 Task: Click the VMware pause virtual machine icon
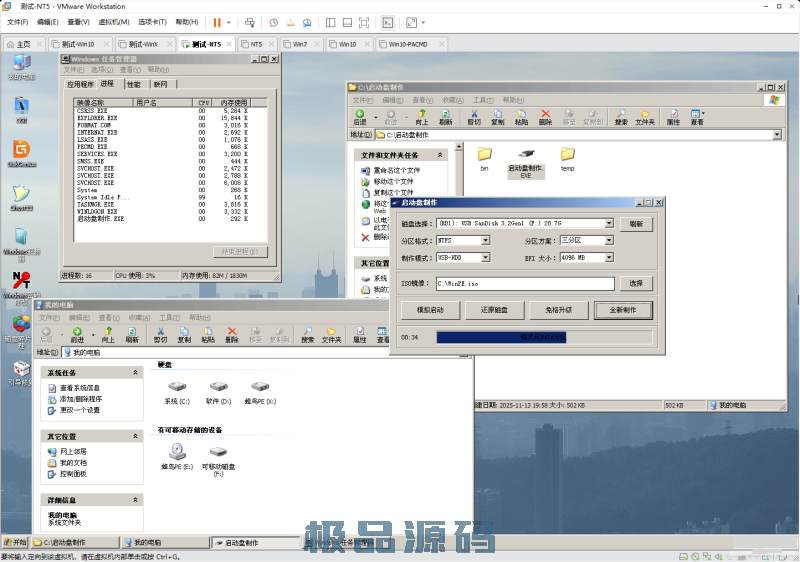tap(217, 22)
